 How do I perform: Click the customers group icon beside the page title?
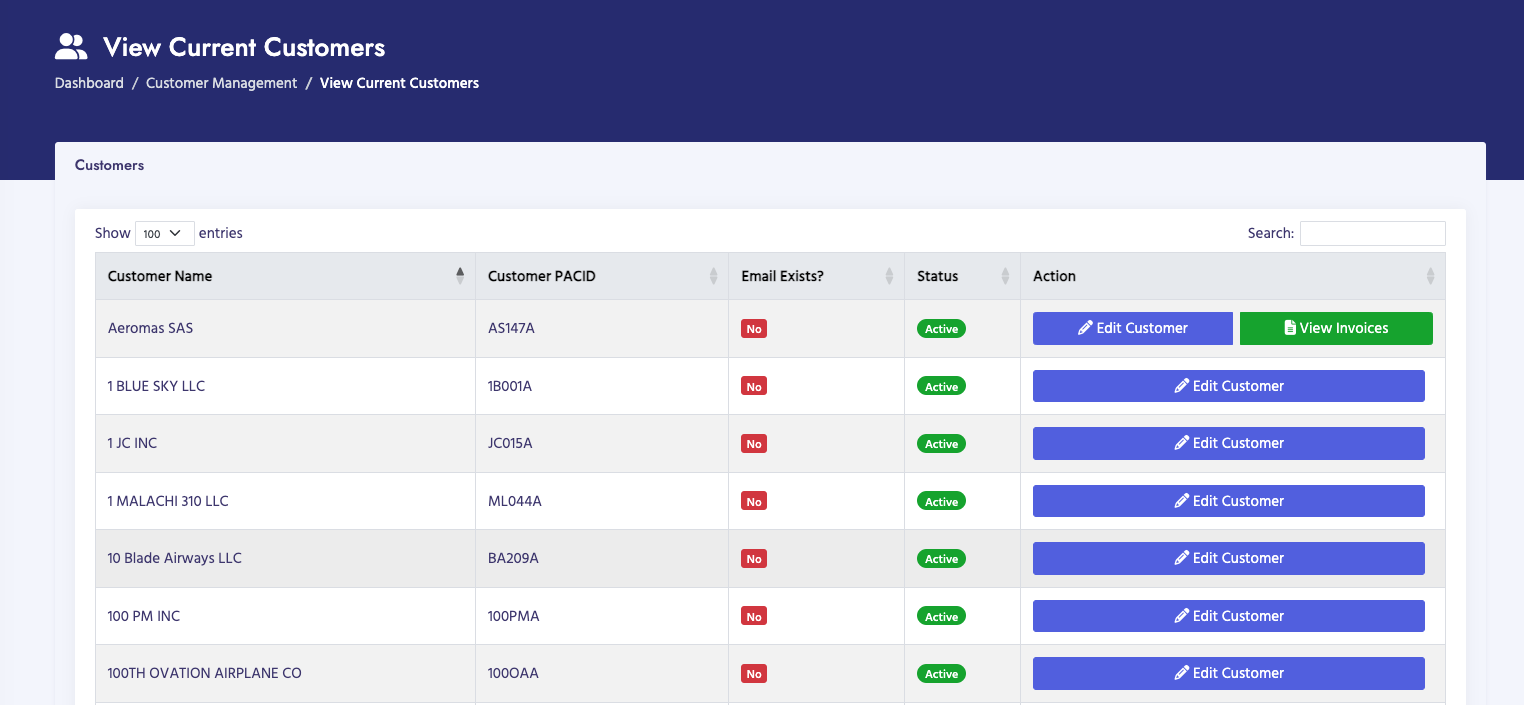pos(72,47)
